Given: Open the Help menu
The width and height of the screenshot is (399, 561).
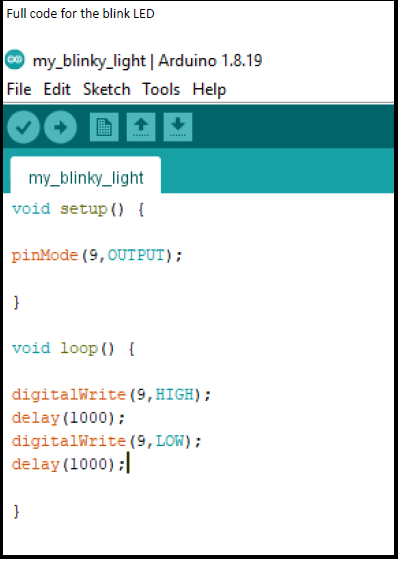Looking at the screenshot, I should pos(209,89).
